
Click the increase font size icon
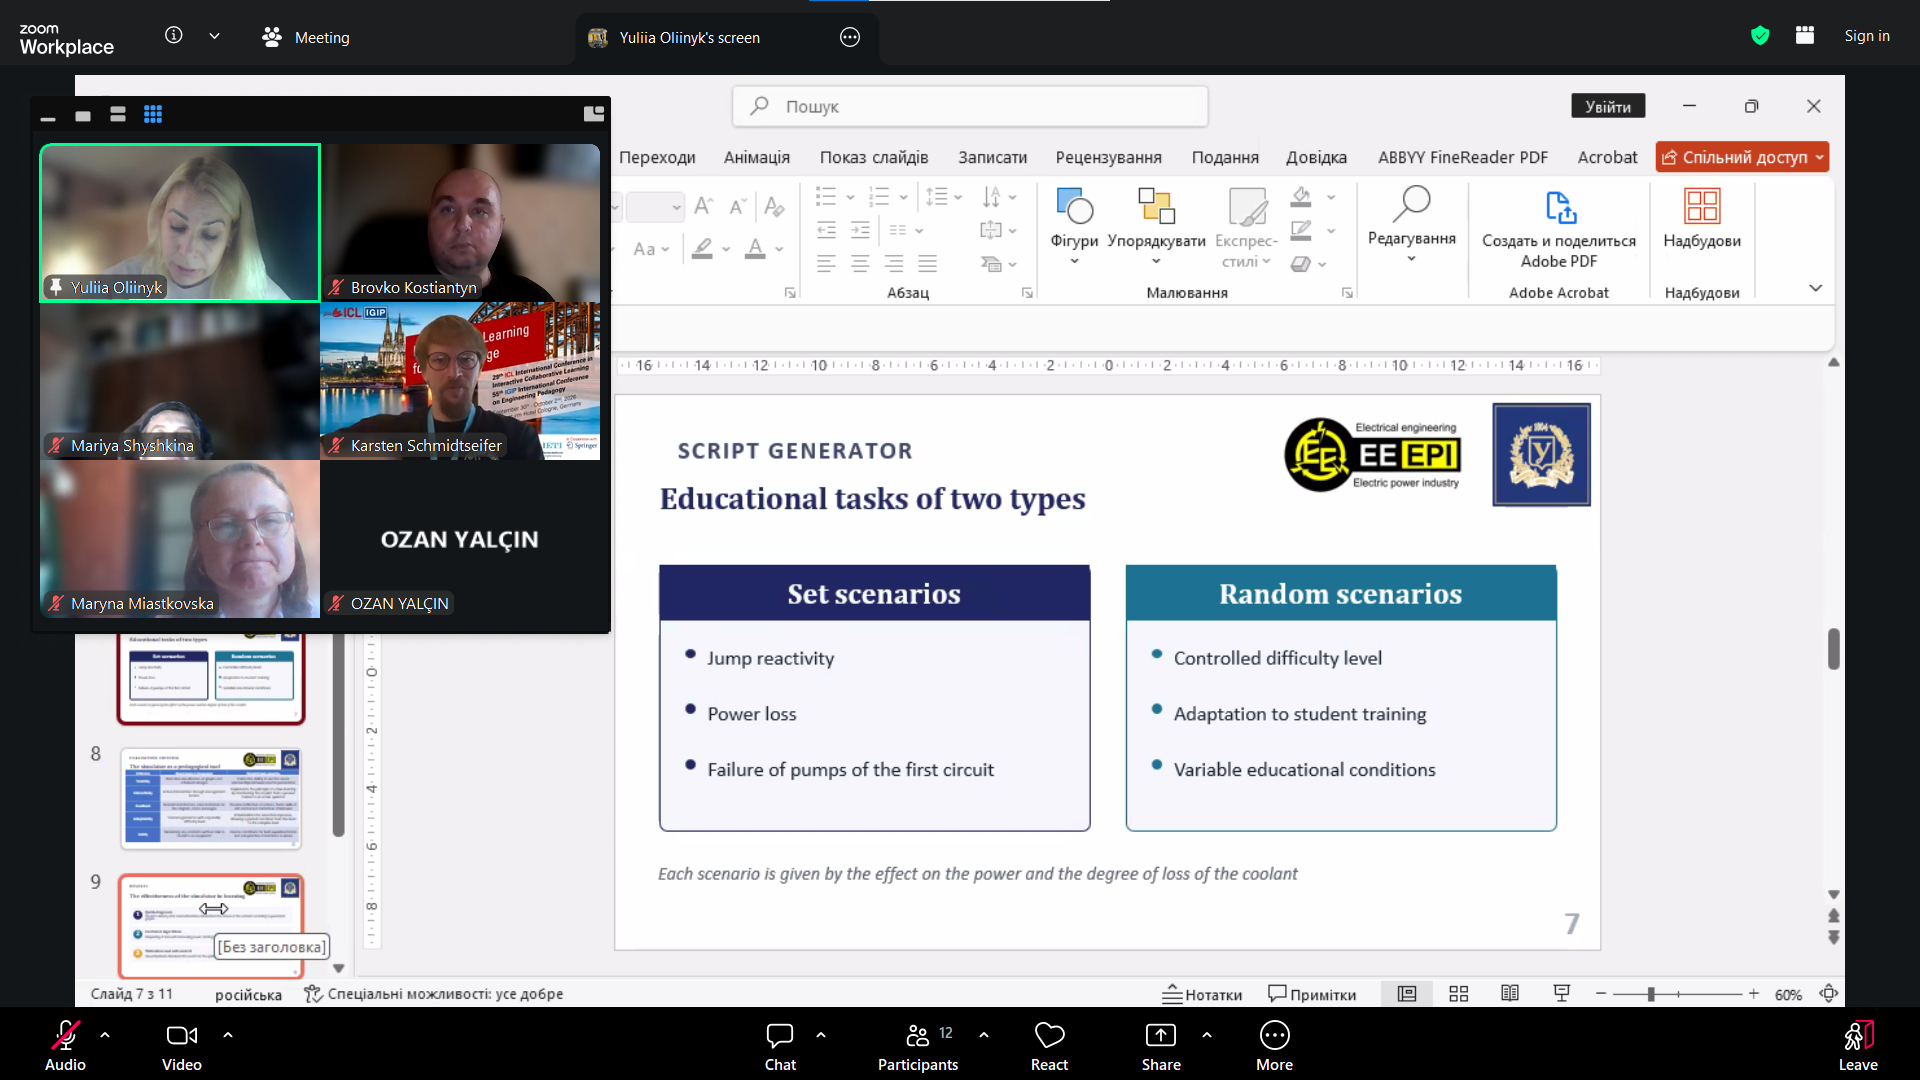click(704, 206)
